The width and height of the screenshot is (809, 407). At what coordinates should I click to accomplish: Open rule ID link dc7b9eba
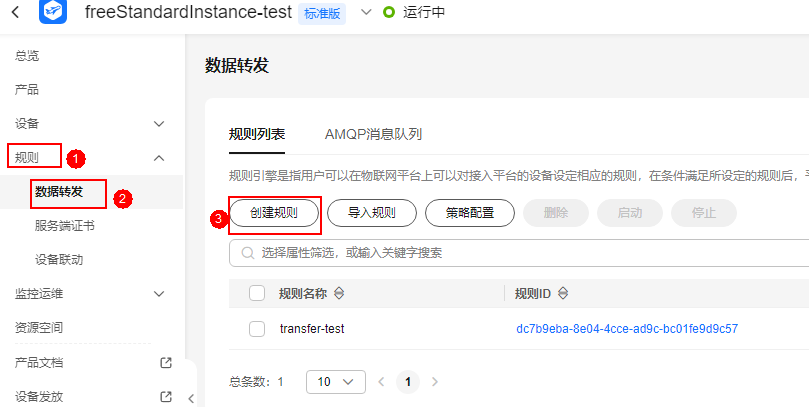point(626,329)
